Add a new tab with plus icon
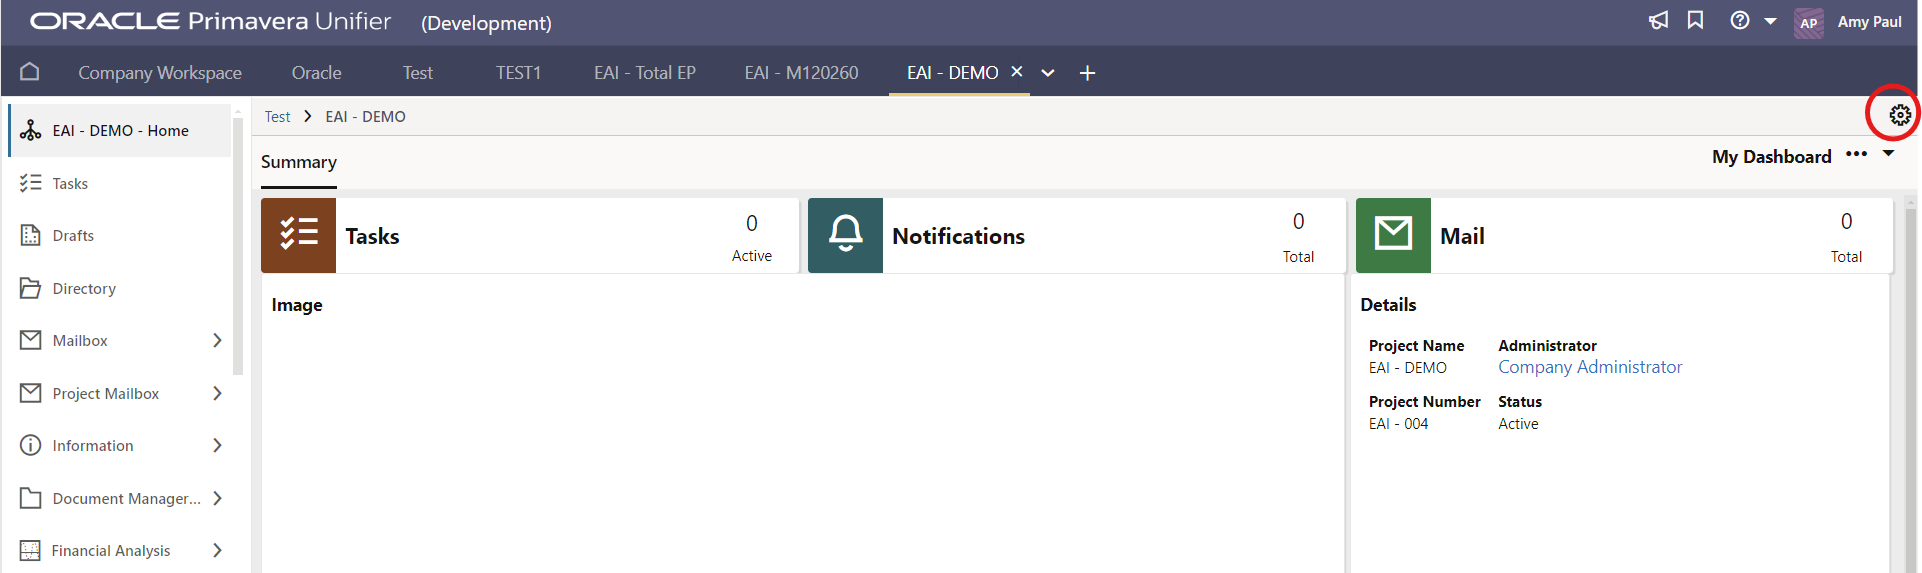This screenshot has width=1922, height=573. click(1087, 73)
